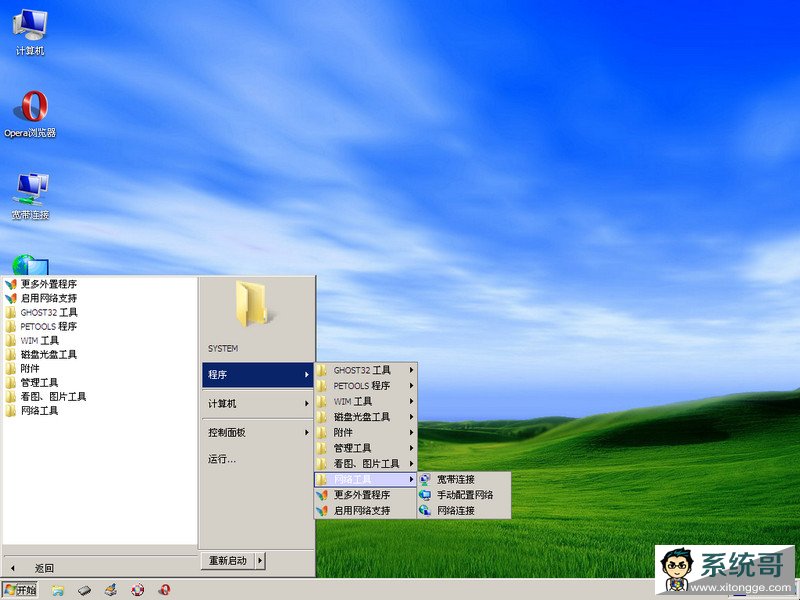Open 手动配置网络 from the 网络工具 submenu
This screenshot has width=800, height=600.
[464, 494]
